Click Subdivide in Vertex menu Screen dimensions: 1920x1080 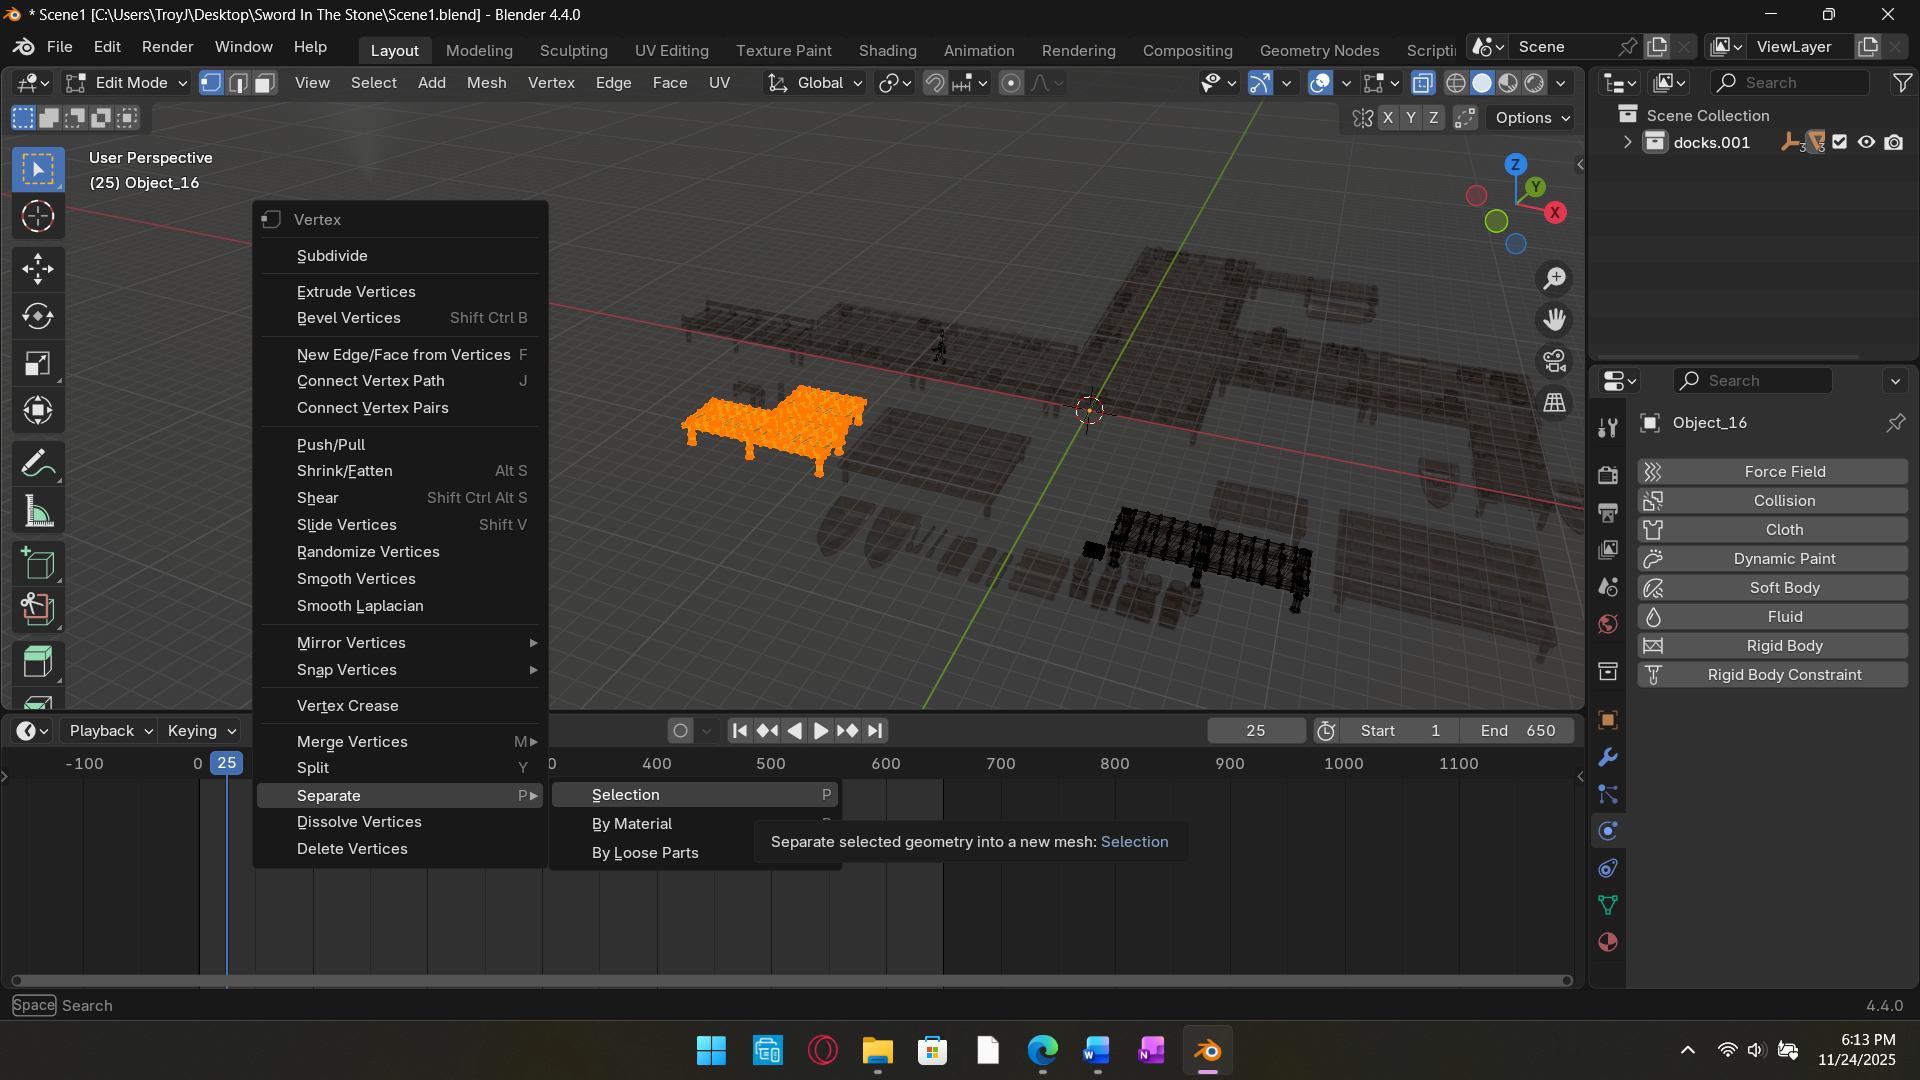(x=401, y=256)
